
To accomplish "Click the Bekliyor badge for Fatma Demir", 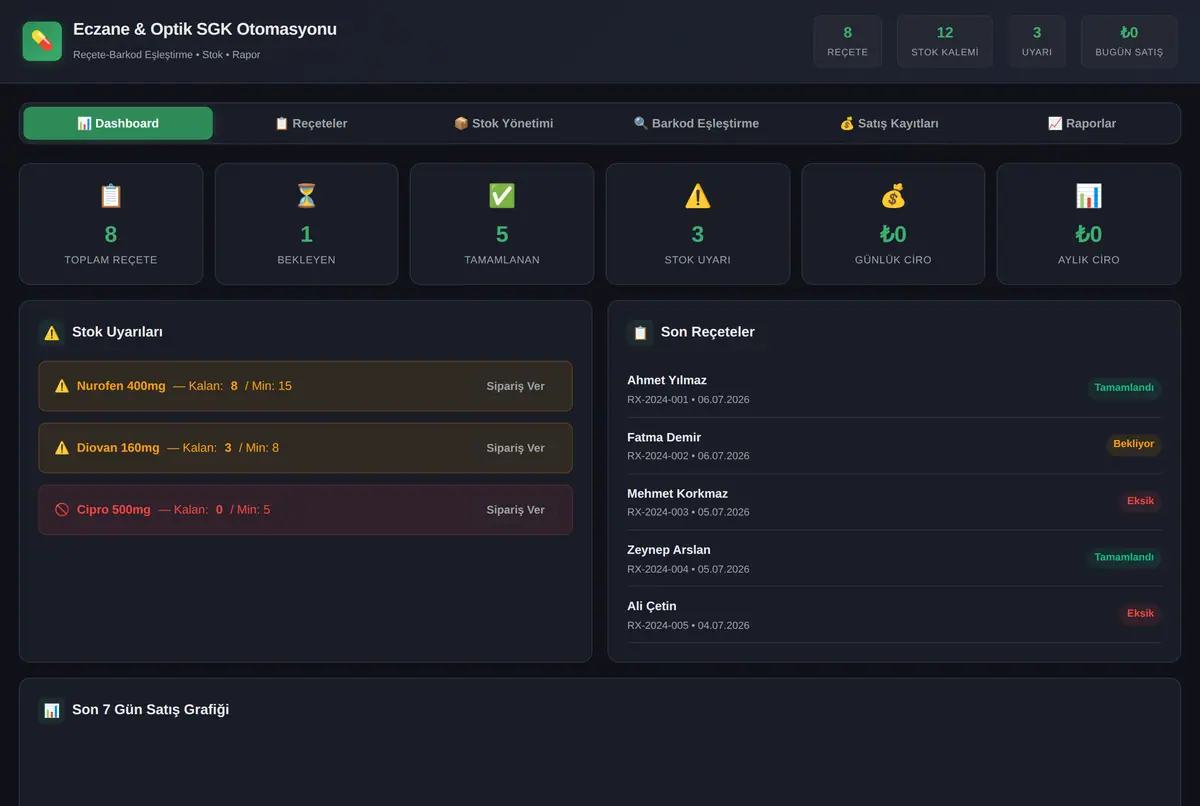I will point(1134,444).
